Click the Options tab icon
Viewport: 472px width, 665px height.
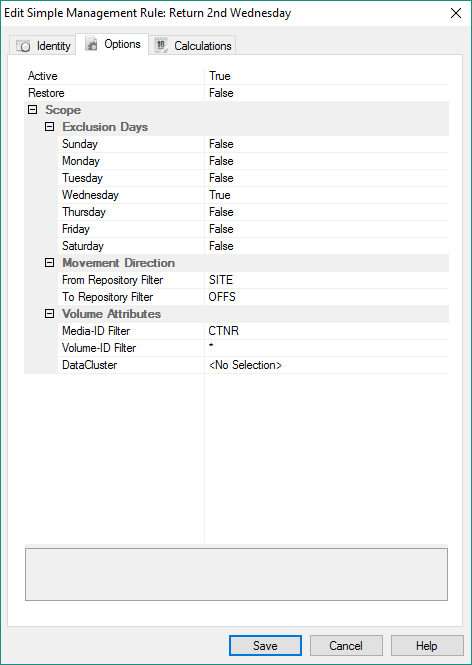point(91,44)
